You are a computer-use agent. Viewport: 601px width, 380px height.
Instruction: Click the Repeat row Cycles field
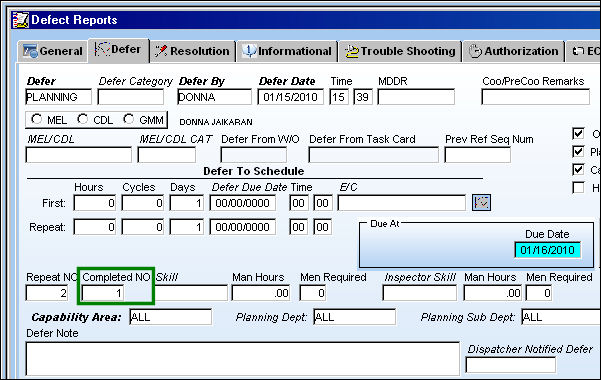point(143,227)
